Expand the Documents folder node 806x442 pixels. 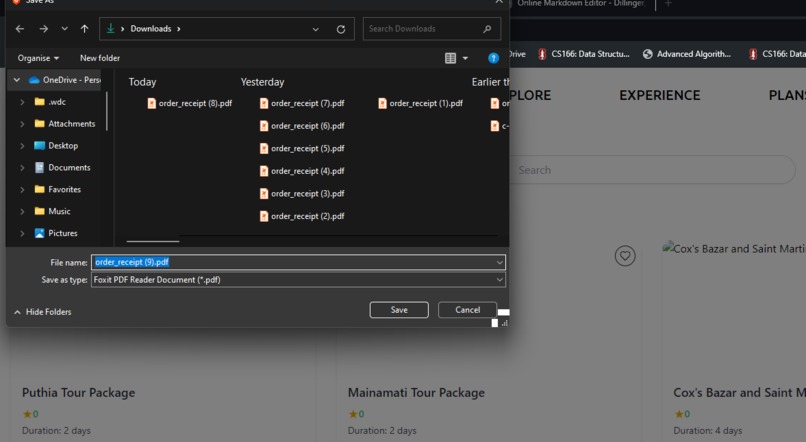click(22, 168)
